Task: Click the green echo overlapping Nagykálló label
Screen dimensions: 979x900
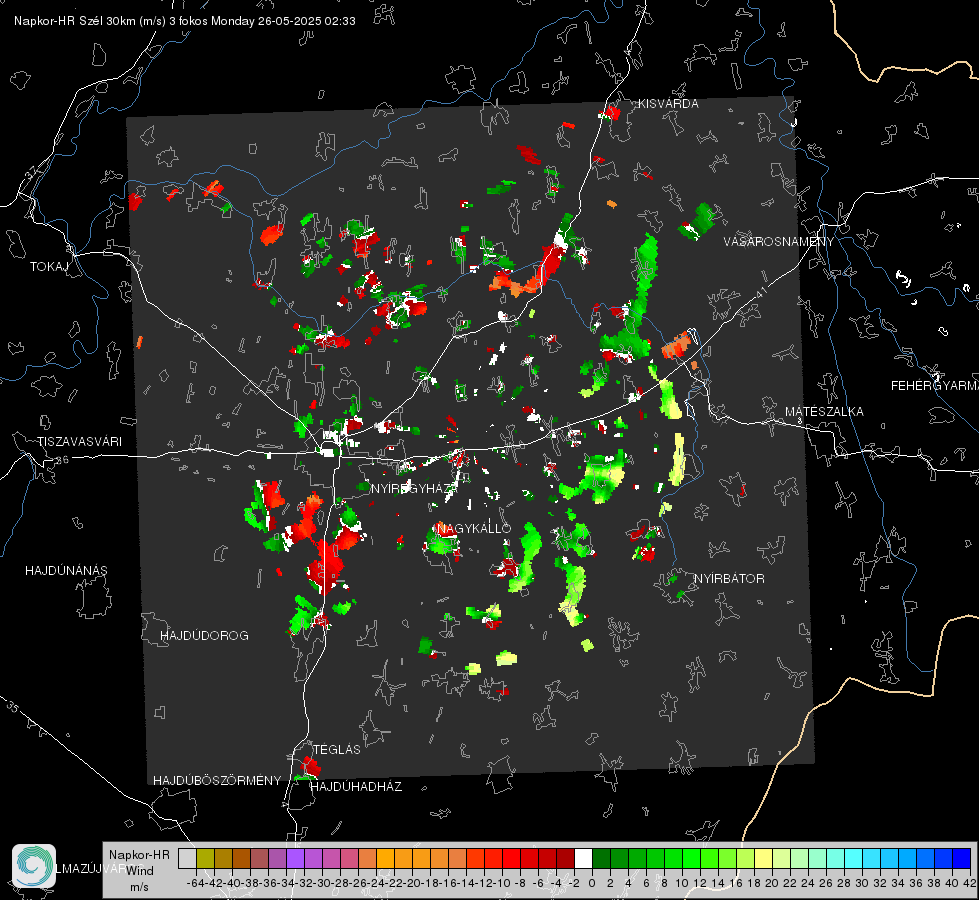Action: (x=441, y=541)
